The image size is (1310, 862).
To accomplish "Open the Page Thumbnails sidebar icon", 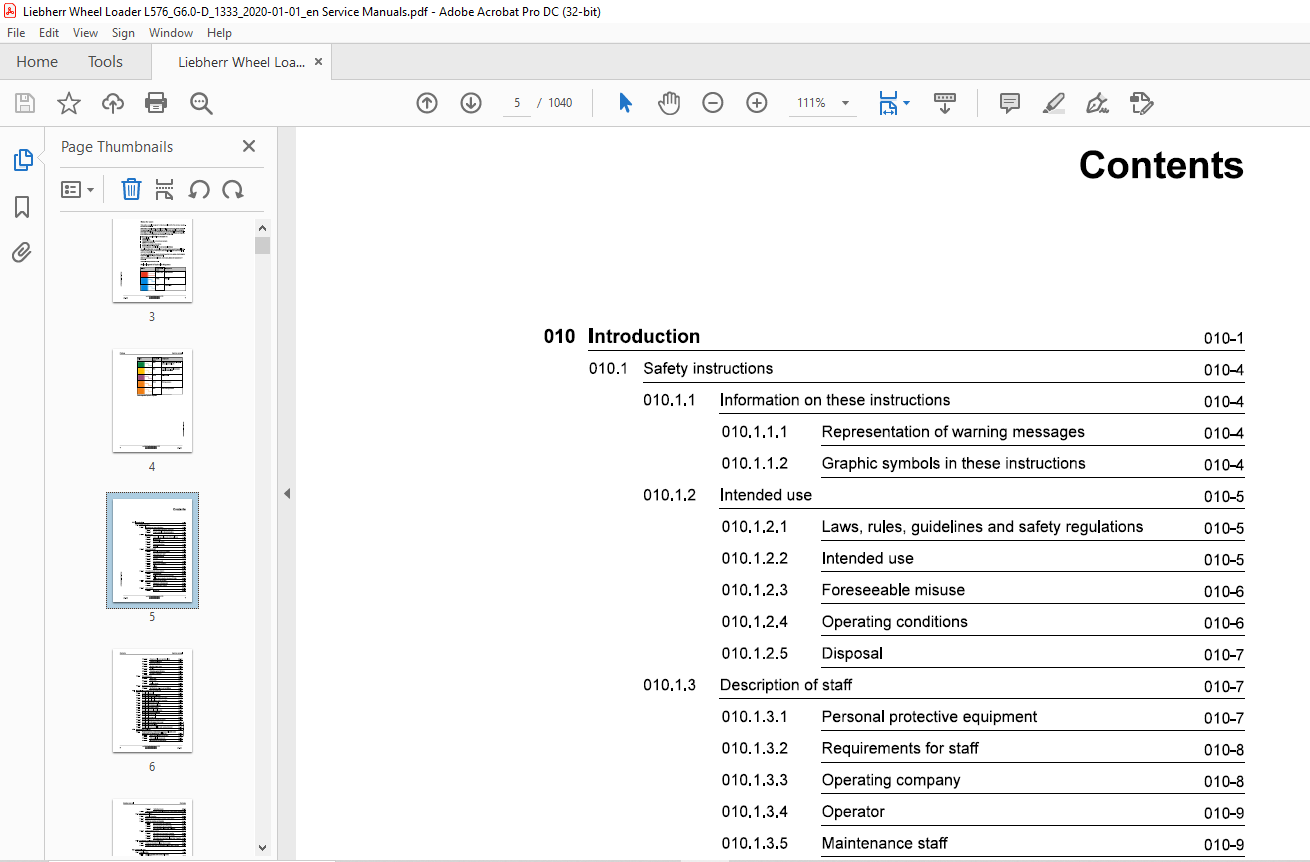I will pyautogui.click(x=22, y=160).
